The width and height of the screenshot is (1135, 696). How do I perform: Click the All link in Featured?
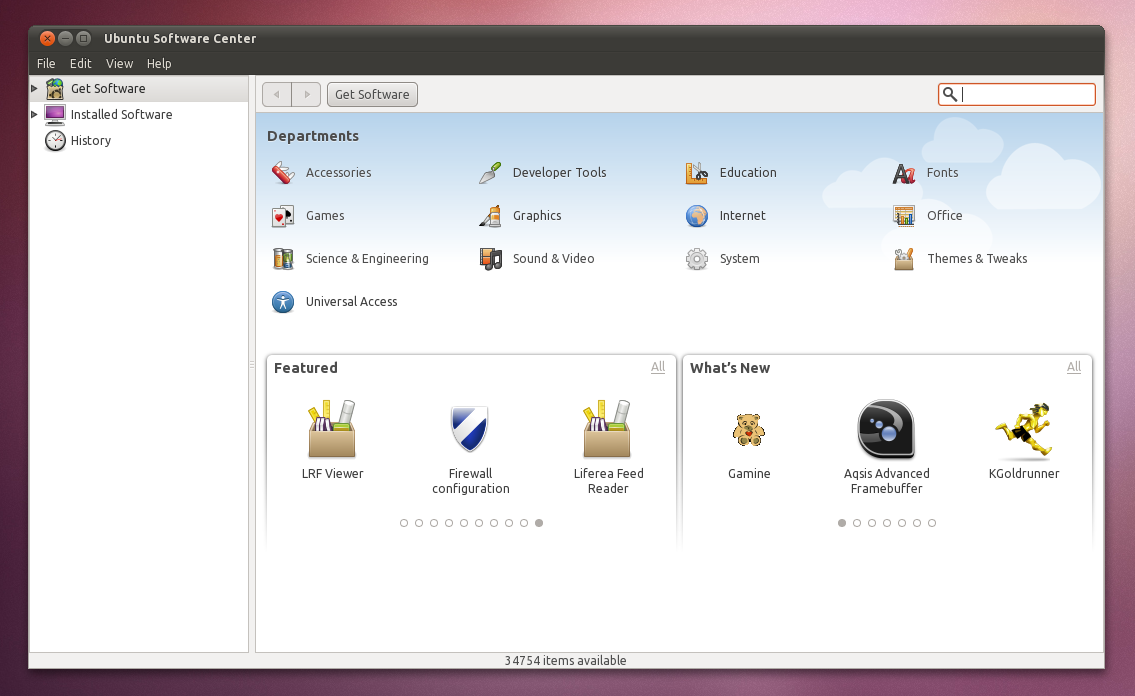[657, 367]
